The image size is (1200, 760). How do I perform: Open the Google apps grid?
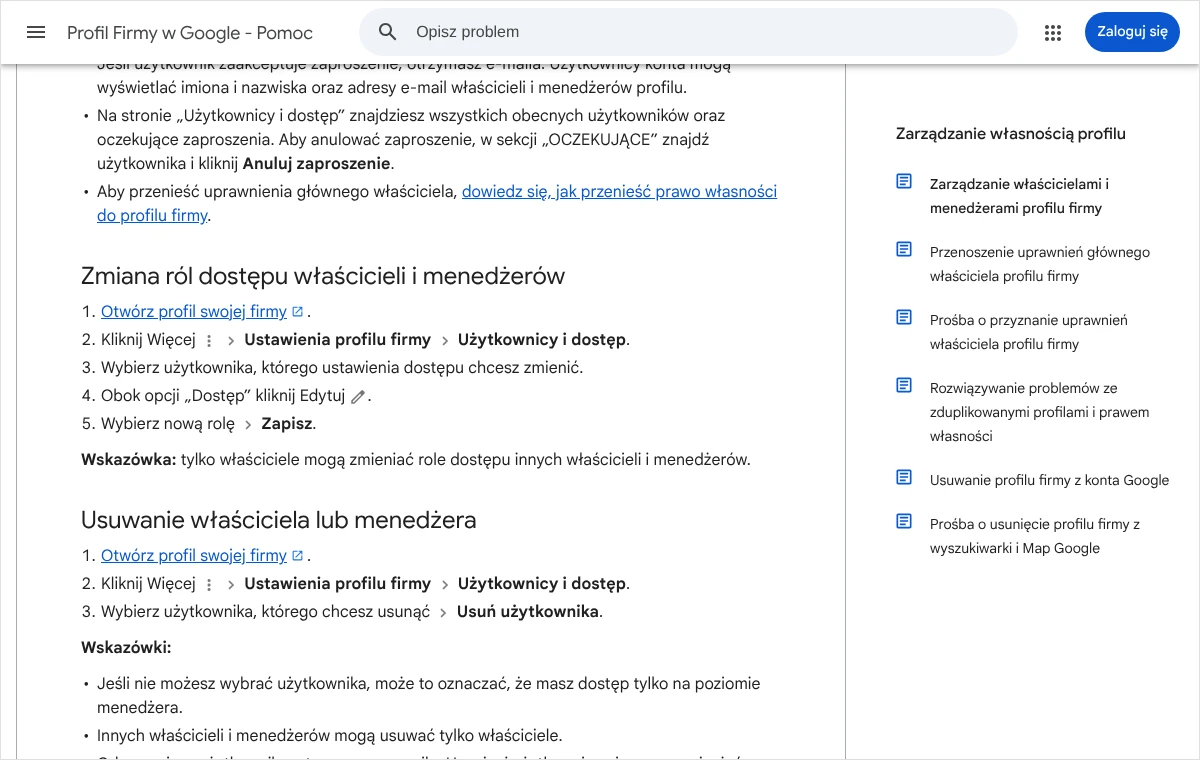(1053, 32)
